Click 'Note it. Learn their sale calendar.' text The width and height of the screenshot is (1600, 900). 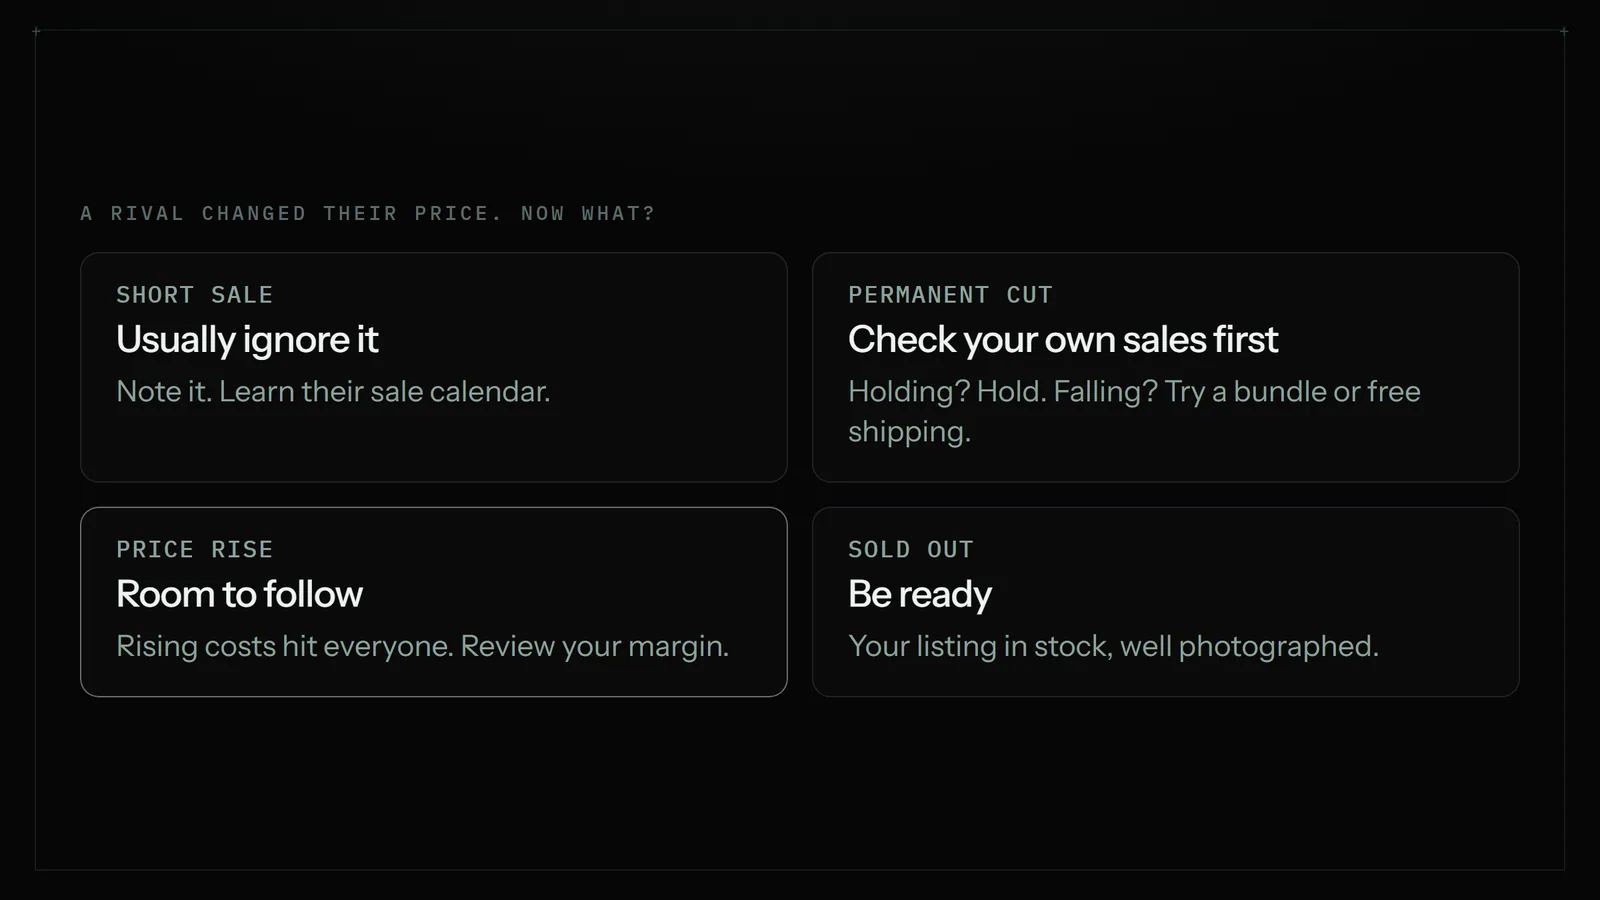coord(333,391)
